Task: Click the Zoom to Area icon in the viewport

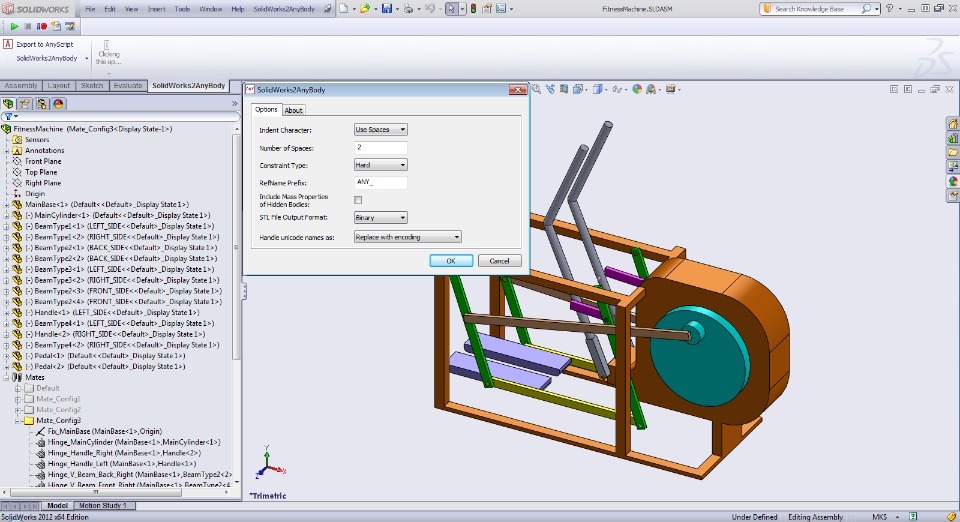Action: (x=536, y=89)
